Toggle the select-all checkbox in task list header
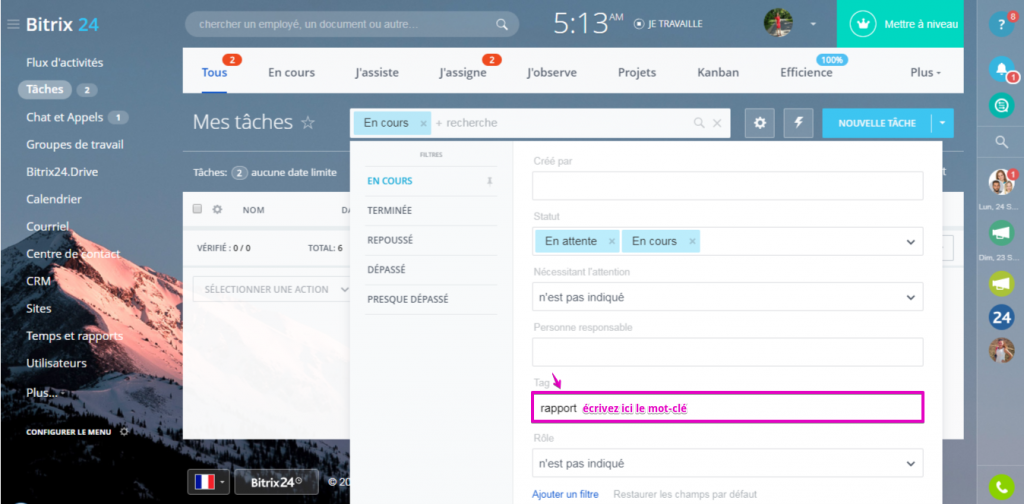 197,209
